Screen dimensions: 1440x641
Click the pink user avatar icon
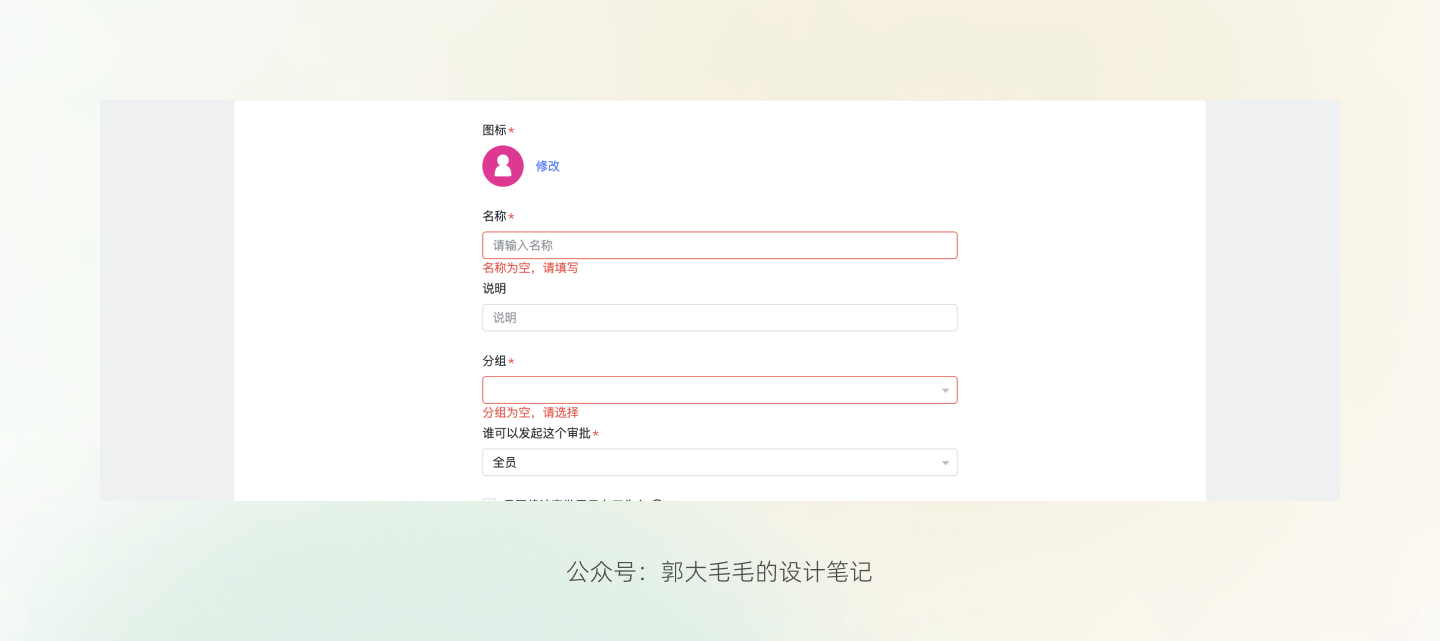click(x=503, y=166)
